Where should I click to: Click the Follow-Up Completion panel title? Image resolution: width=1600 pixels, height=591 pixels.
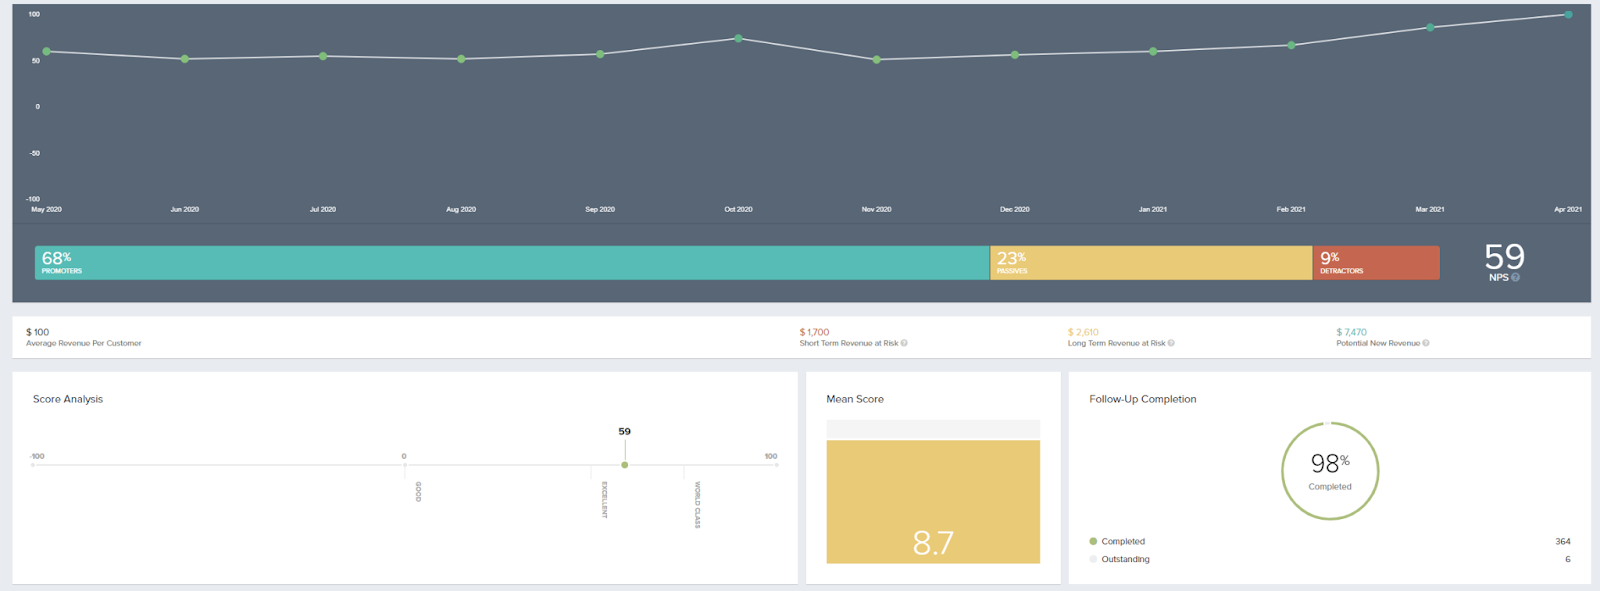(x=1143, y=399)
